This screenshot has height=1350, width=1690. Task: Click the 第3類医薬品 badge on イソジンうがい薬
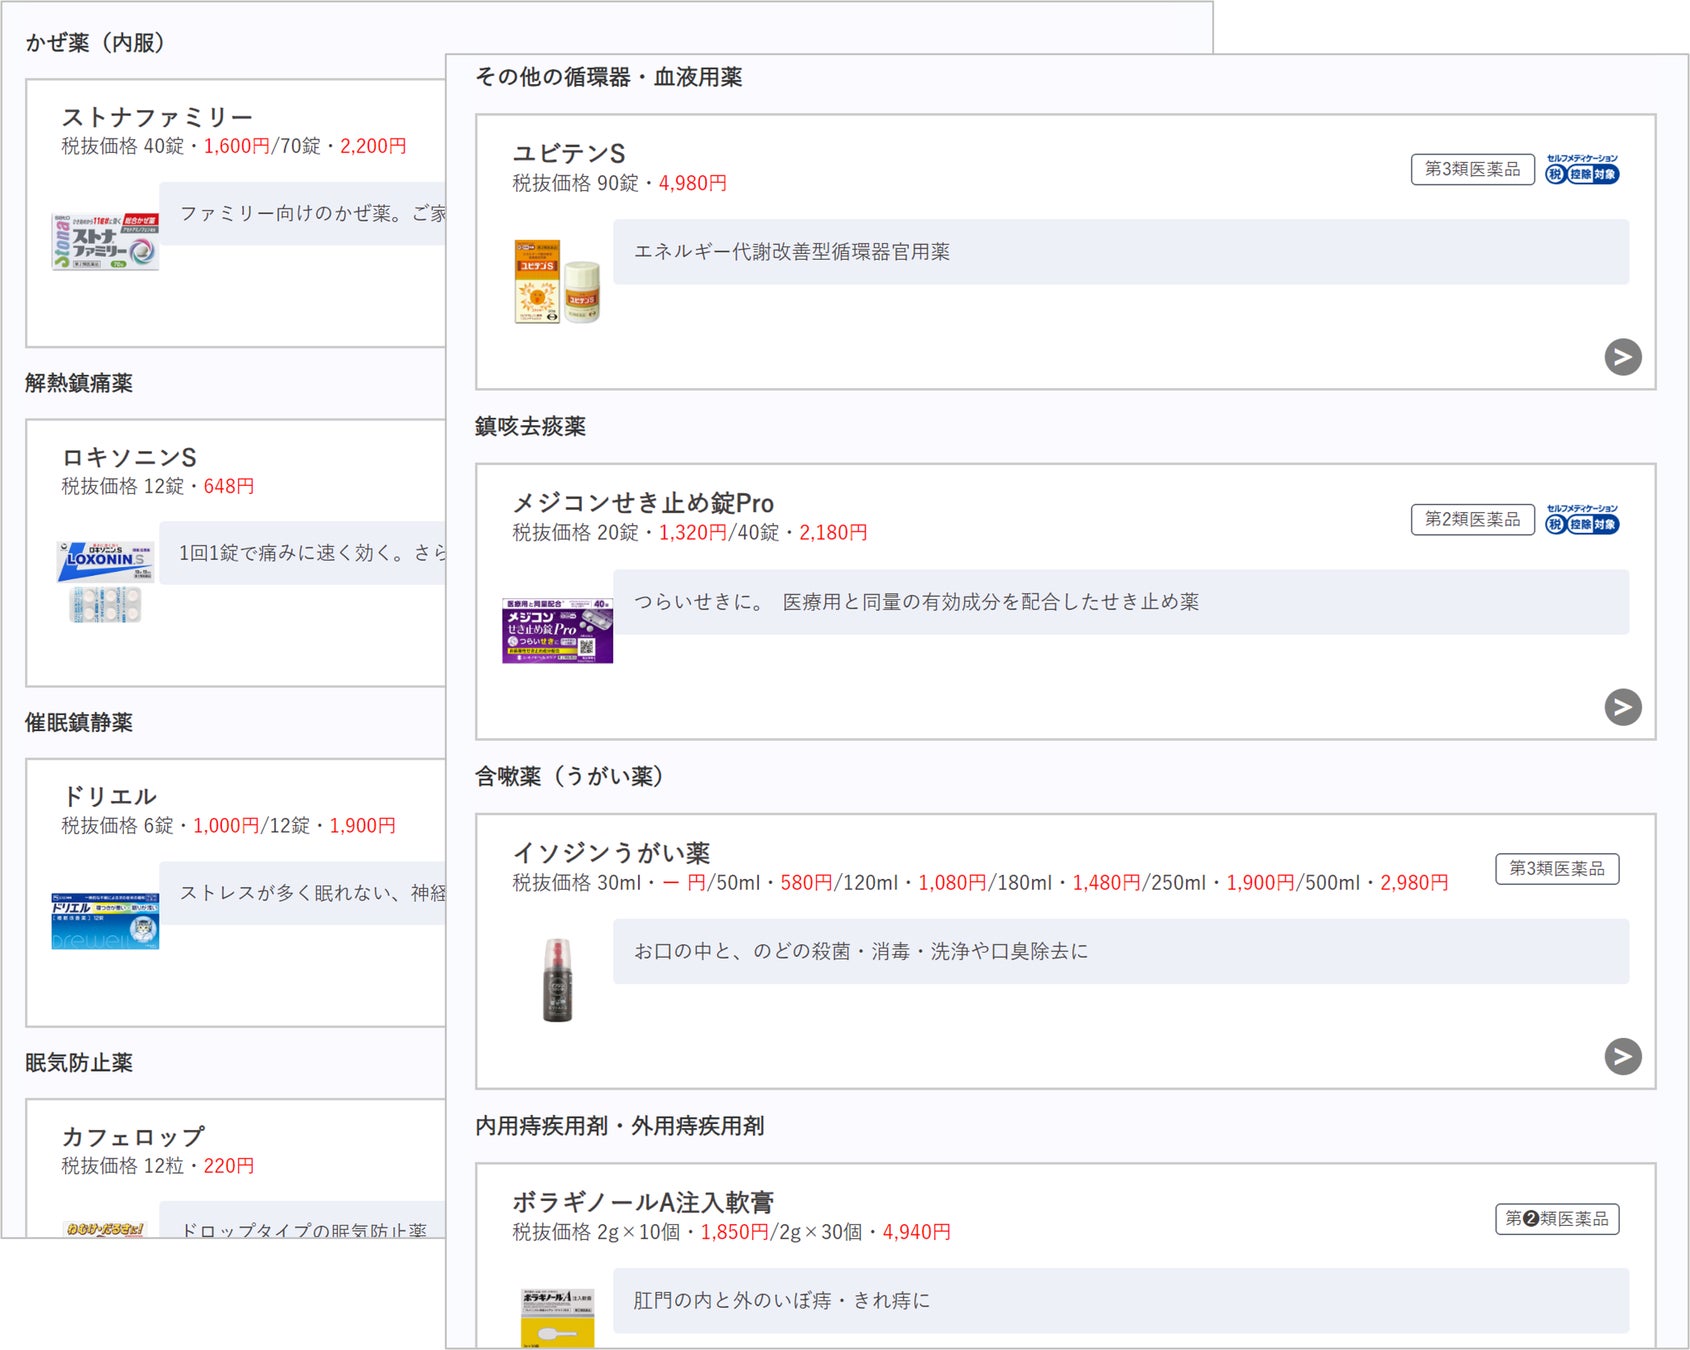1557,868
